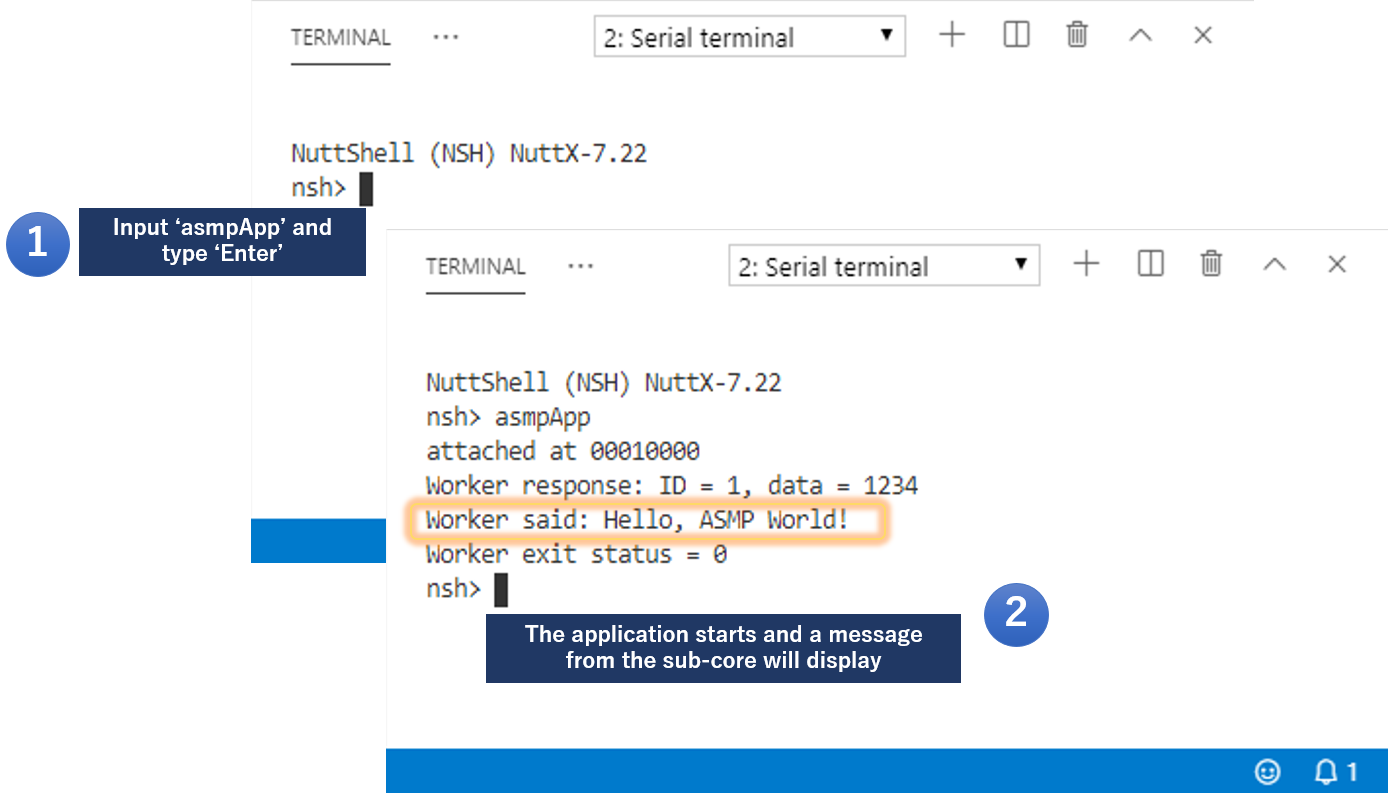Open the upper panel's ellipsis actions menu
The height and width of the screenshot is (793, 1388).
point(446,36)
